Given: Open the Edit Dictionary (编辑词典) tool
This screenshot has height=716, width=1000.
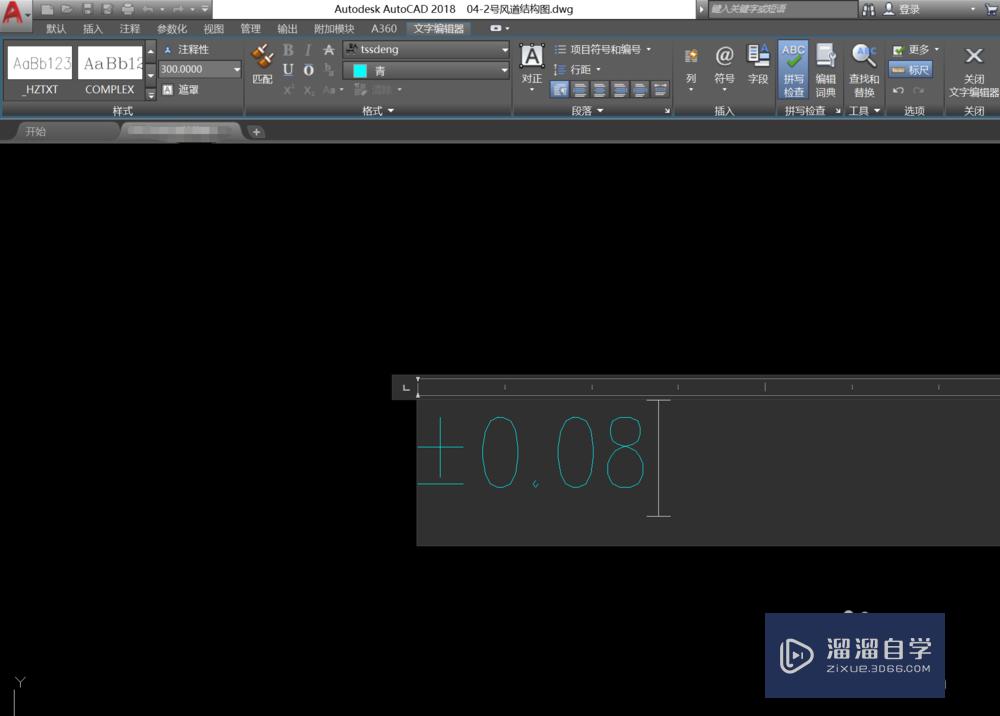Looking at the screenshot, I should [x=826, y=68].
